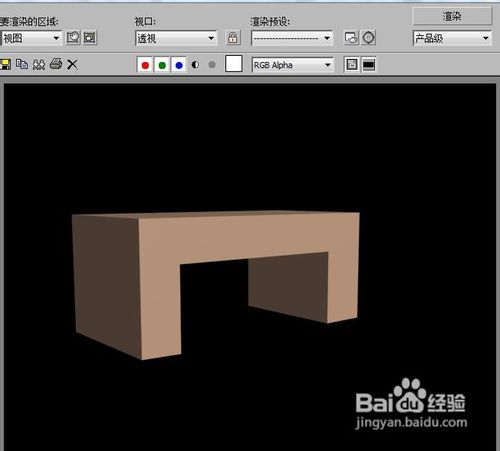
Task: Click the edit region icon
Action: click(73, 38)
